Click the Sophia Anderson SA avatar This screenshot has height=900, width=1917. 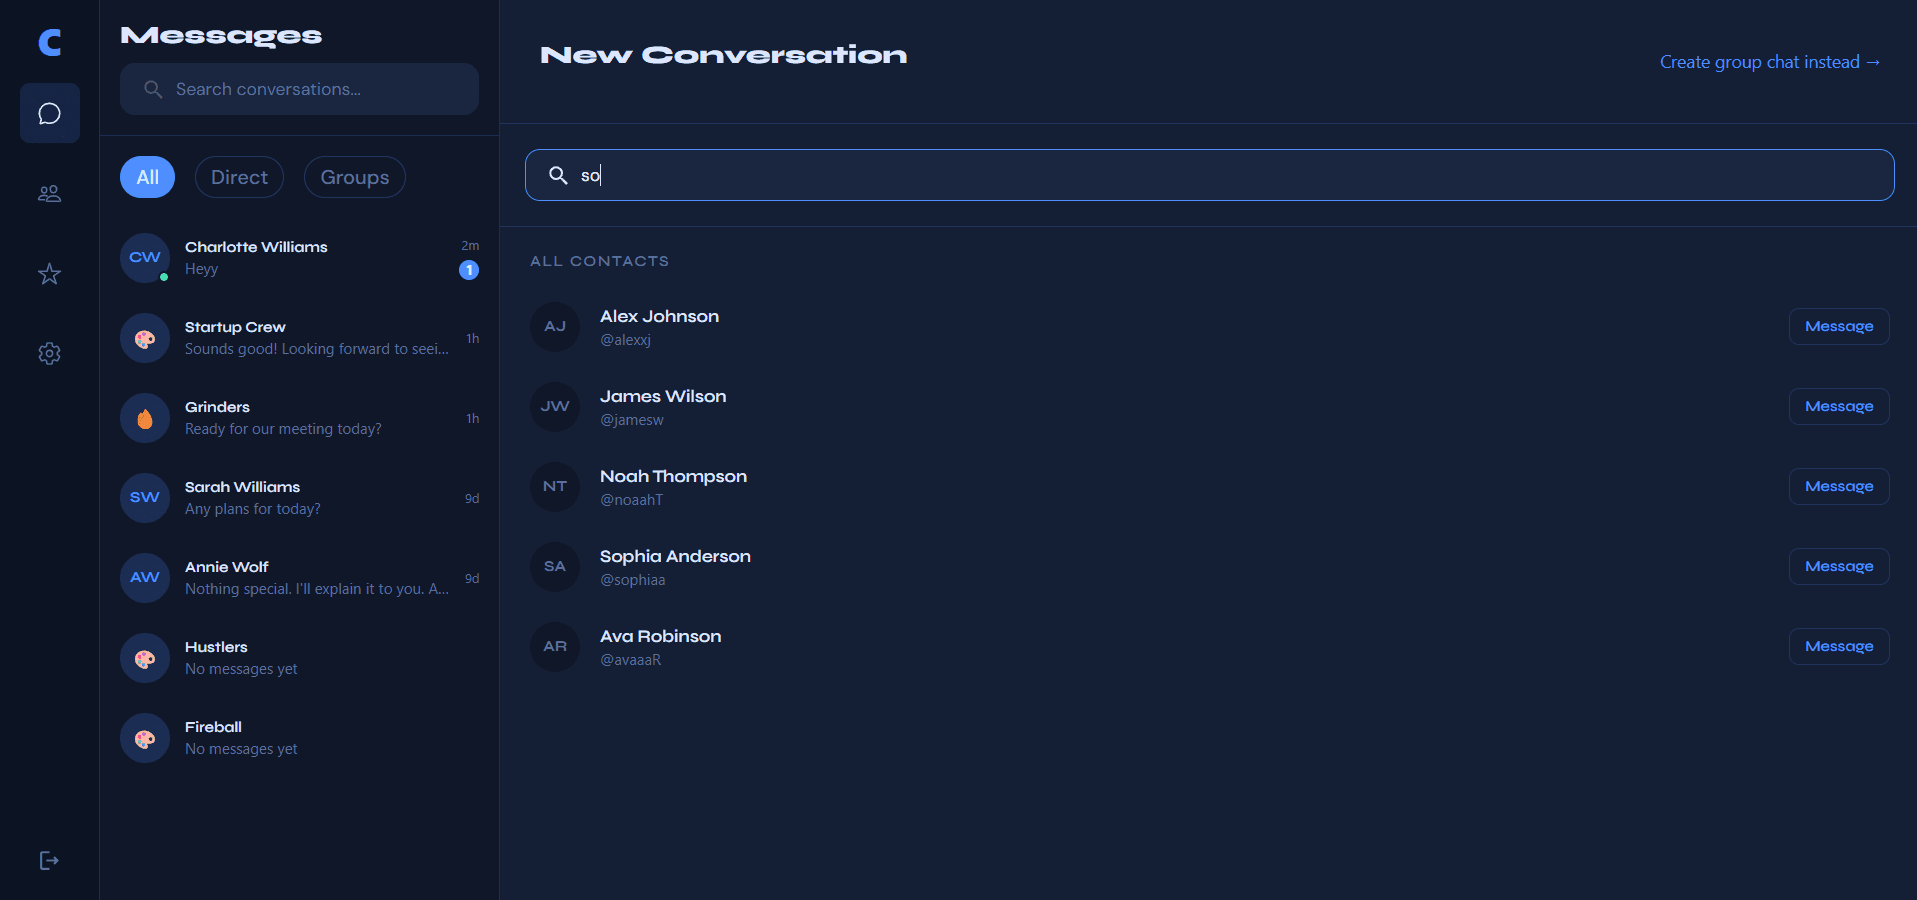tap(555, 567)
